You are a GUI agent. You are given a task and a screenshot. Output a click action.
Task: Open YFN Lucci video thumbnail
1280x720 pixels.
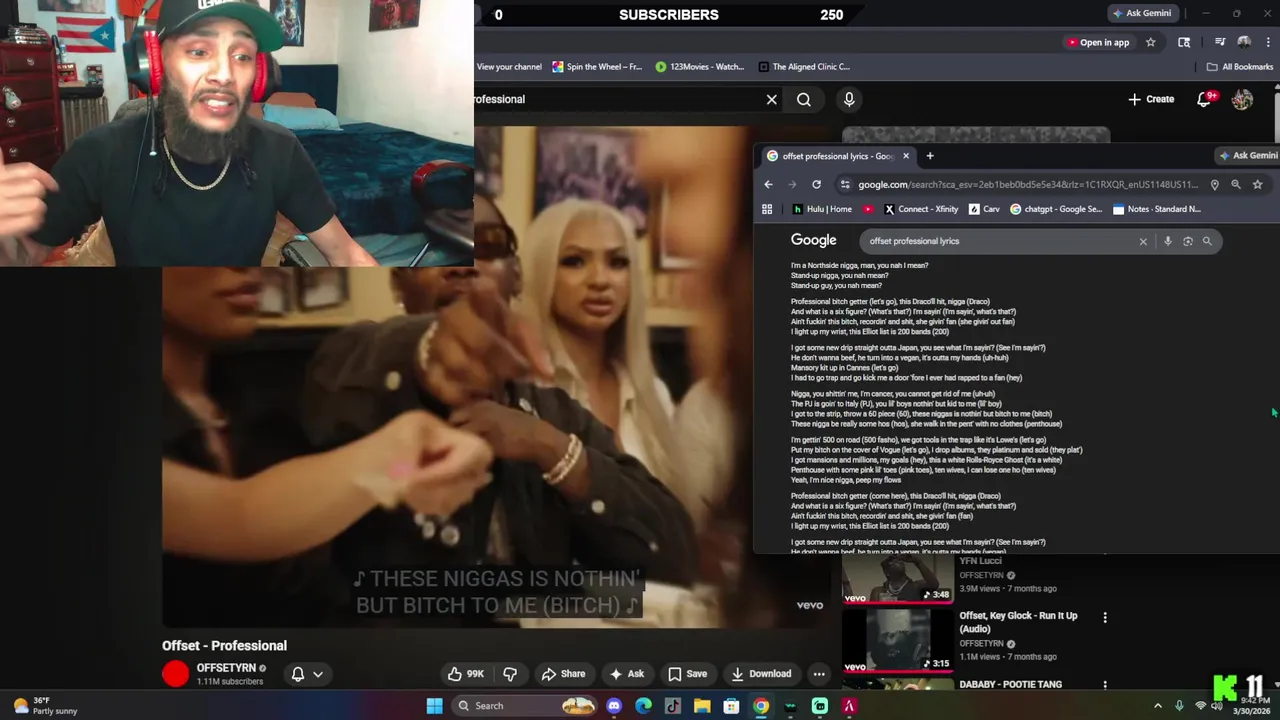click(x=898, y=578)
